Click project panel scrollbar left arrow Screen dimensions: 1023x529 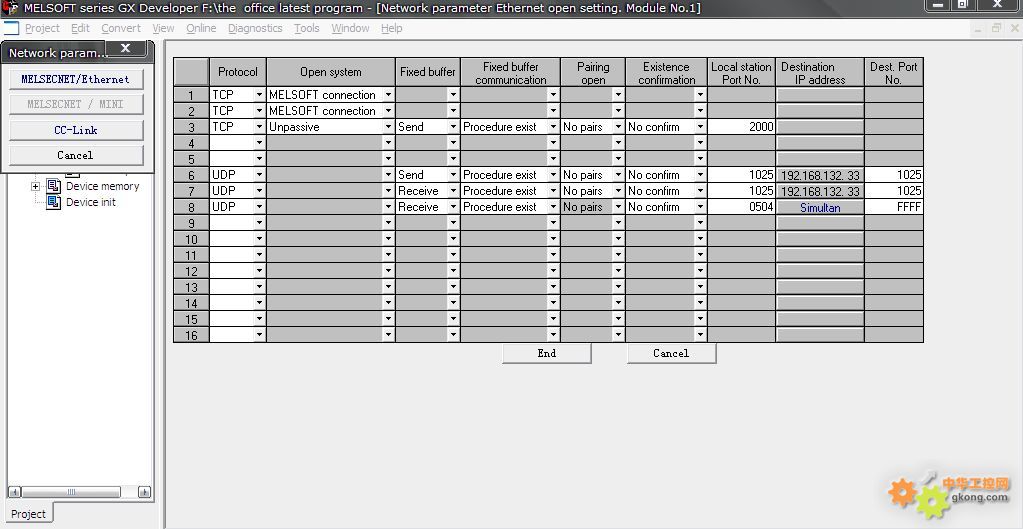[x=14, y=492]
